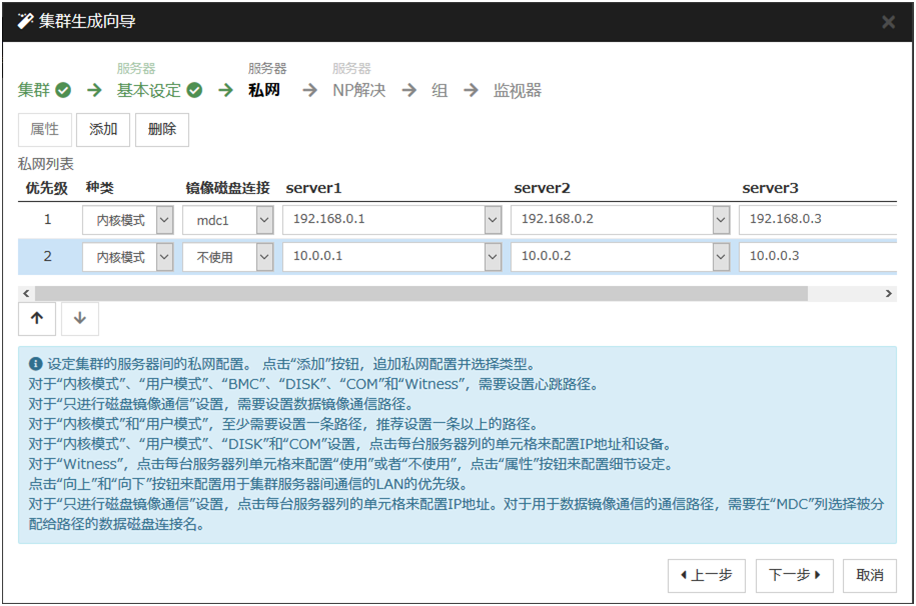
Task: Open the mdc1 mirror disk dropdown
Action: click(x=264, y=219)
